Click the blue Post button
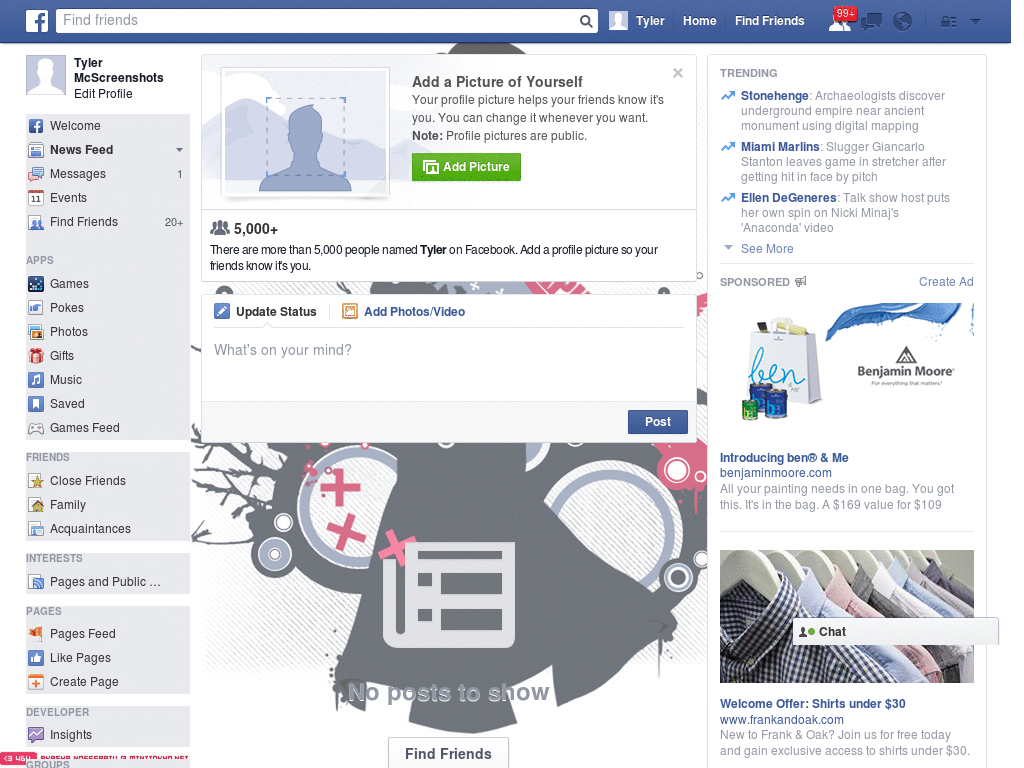Viewport: 1024px width, 768px height. coord(658,422)
